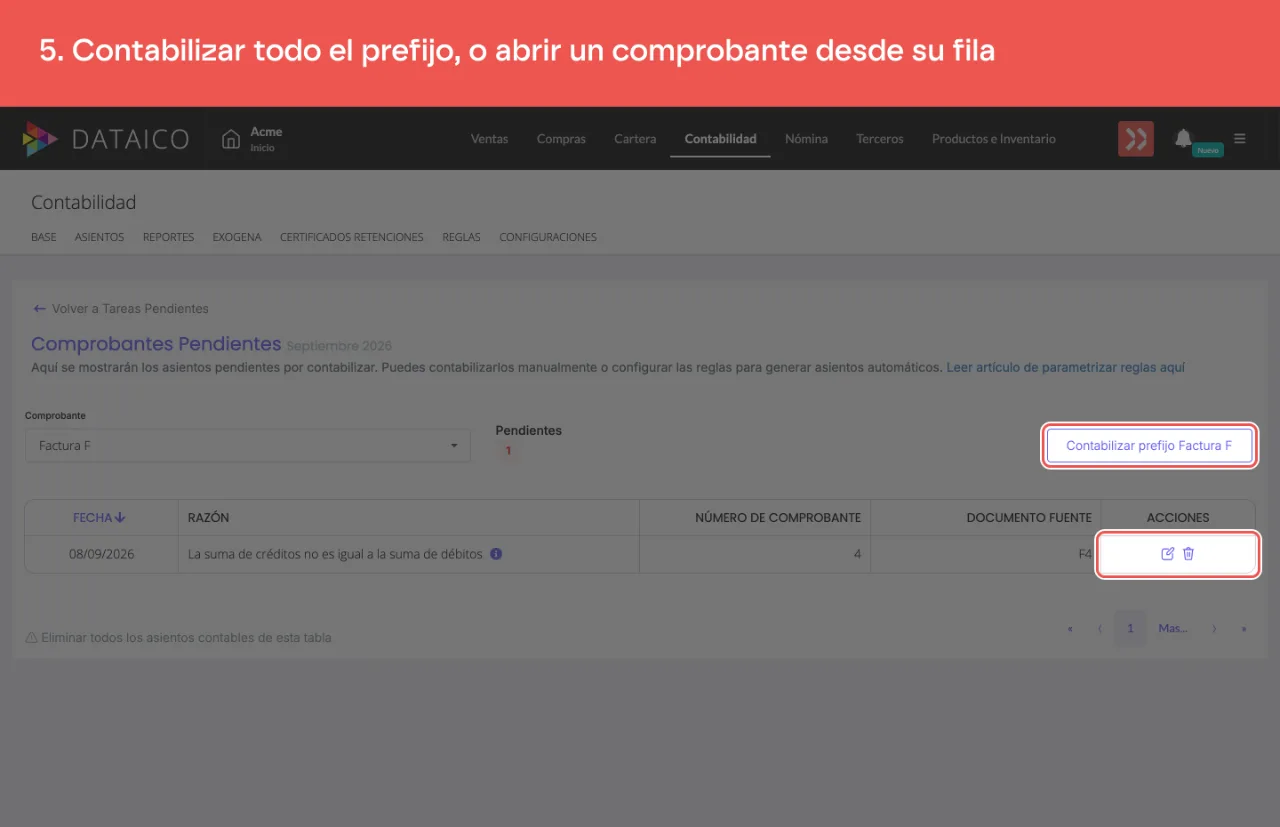This screenshot has height=827, width=1280.
Task: Go to the previous results page
Action: click(1100, 629)
